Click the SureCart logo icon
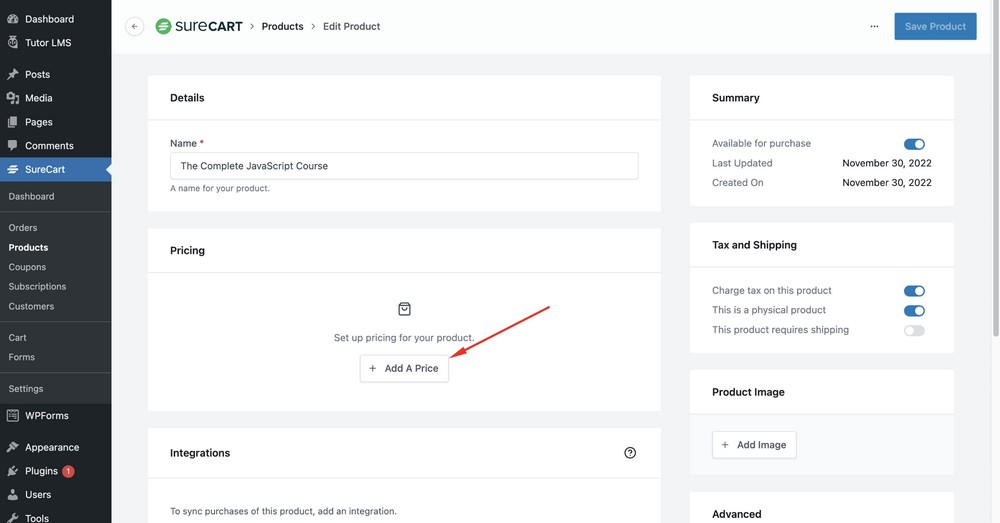 (x=163, y=26)
